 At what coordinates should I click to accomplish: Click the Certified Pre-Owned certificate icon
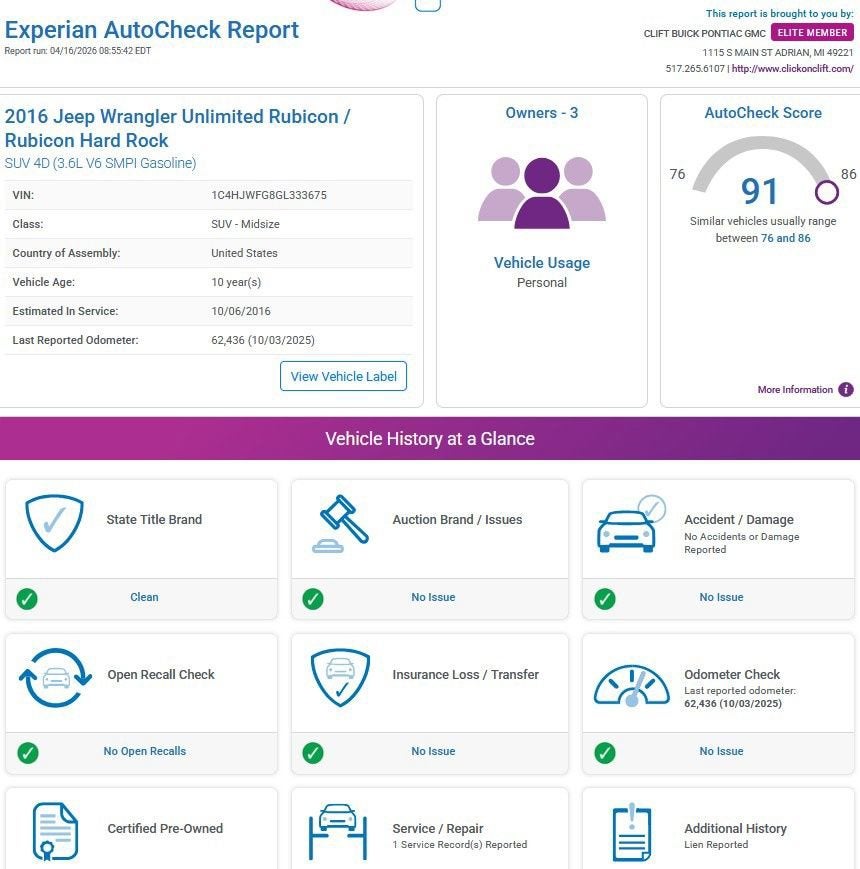55,832
